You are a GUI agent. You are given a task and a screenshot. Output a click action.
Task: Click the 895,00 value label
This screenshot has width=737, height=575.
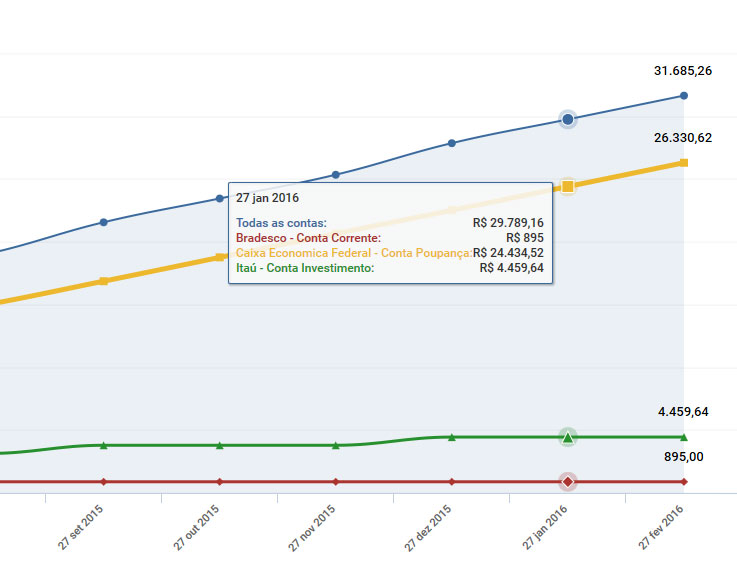[x=684, y=457]
